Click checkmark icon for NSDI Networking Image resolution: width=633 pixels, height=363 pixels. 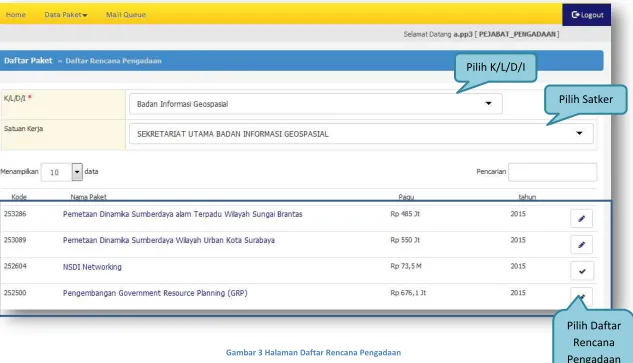[x=582, y=271]
